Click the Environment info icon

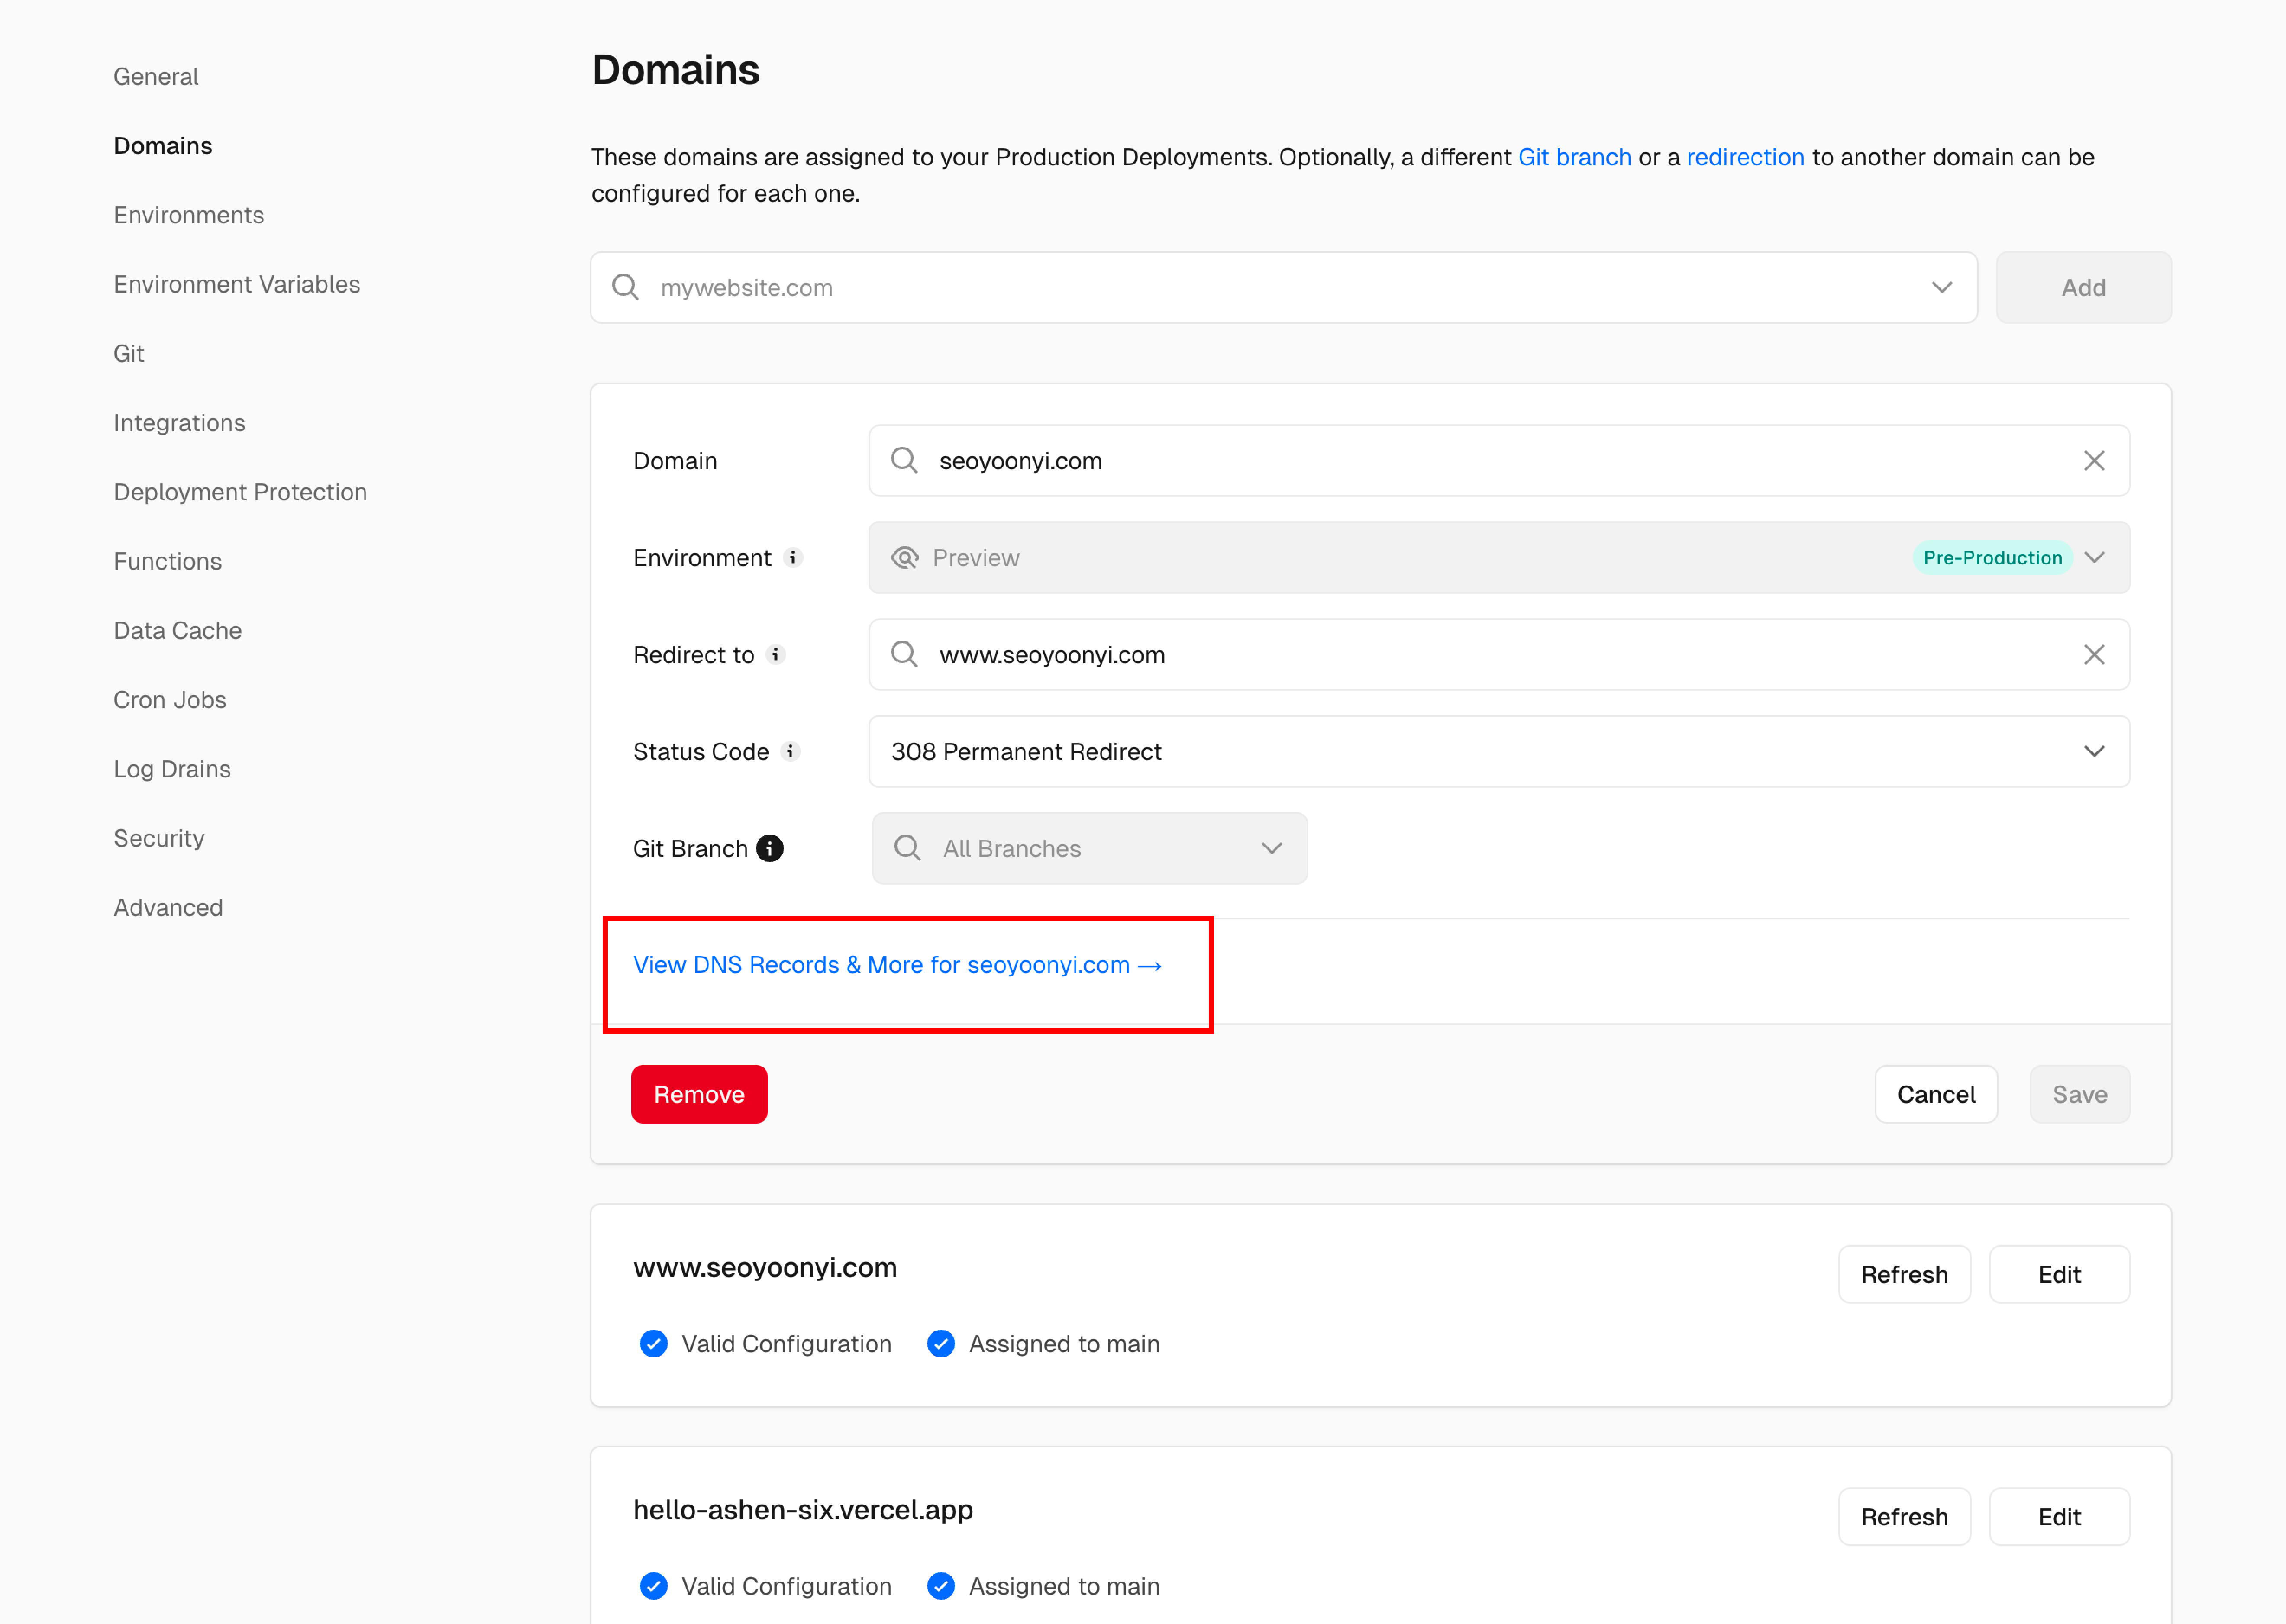coord(793,557)
